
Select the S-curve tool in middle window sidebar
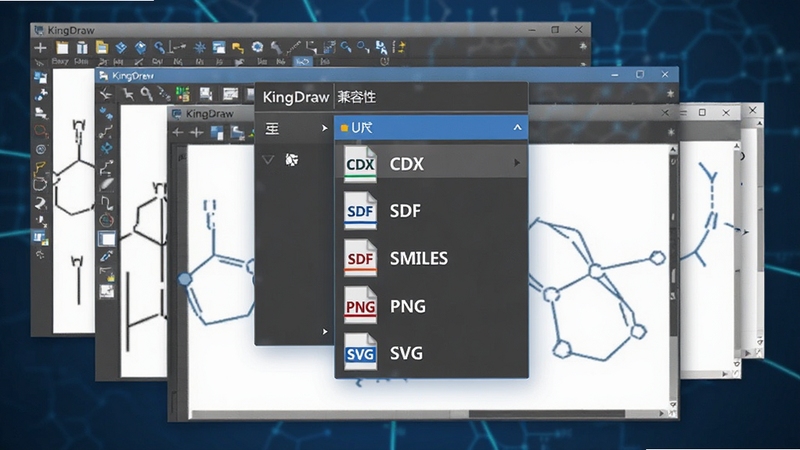coord(106,203)
